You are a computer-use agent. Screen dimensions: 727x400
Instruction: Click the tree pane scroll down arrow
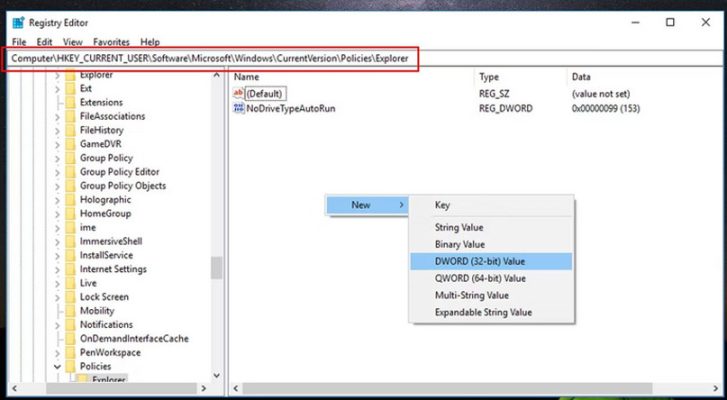tap(216, 375)
